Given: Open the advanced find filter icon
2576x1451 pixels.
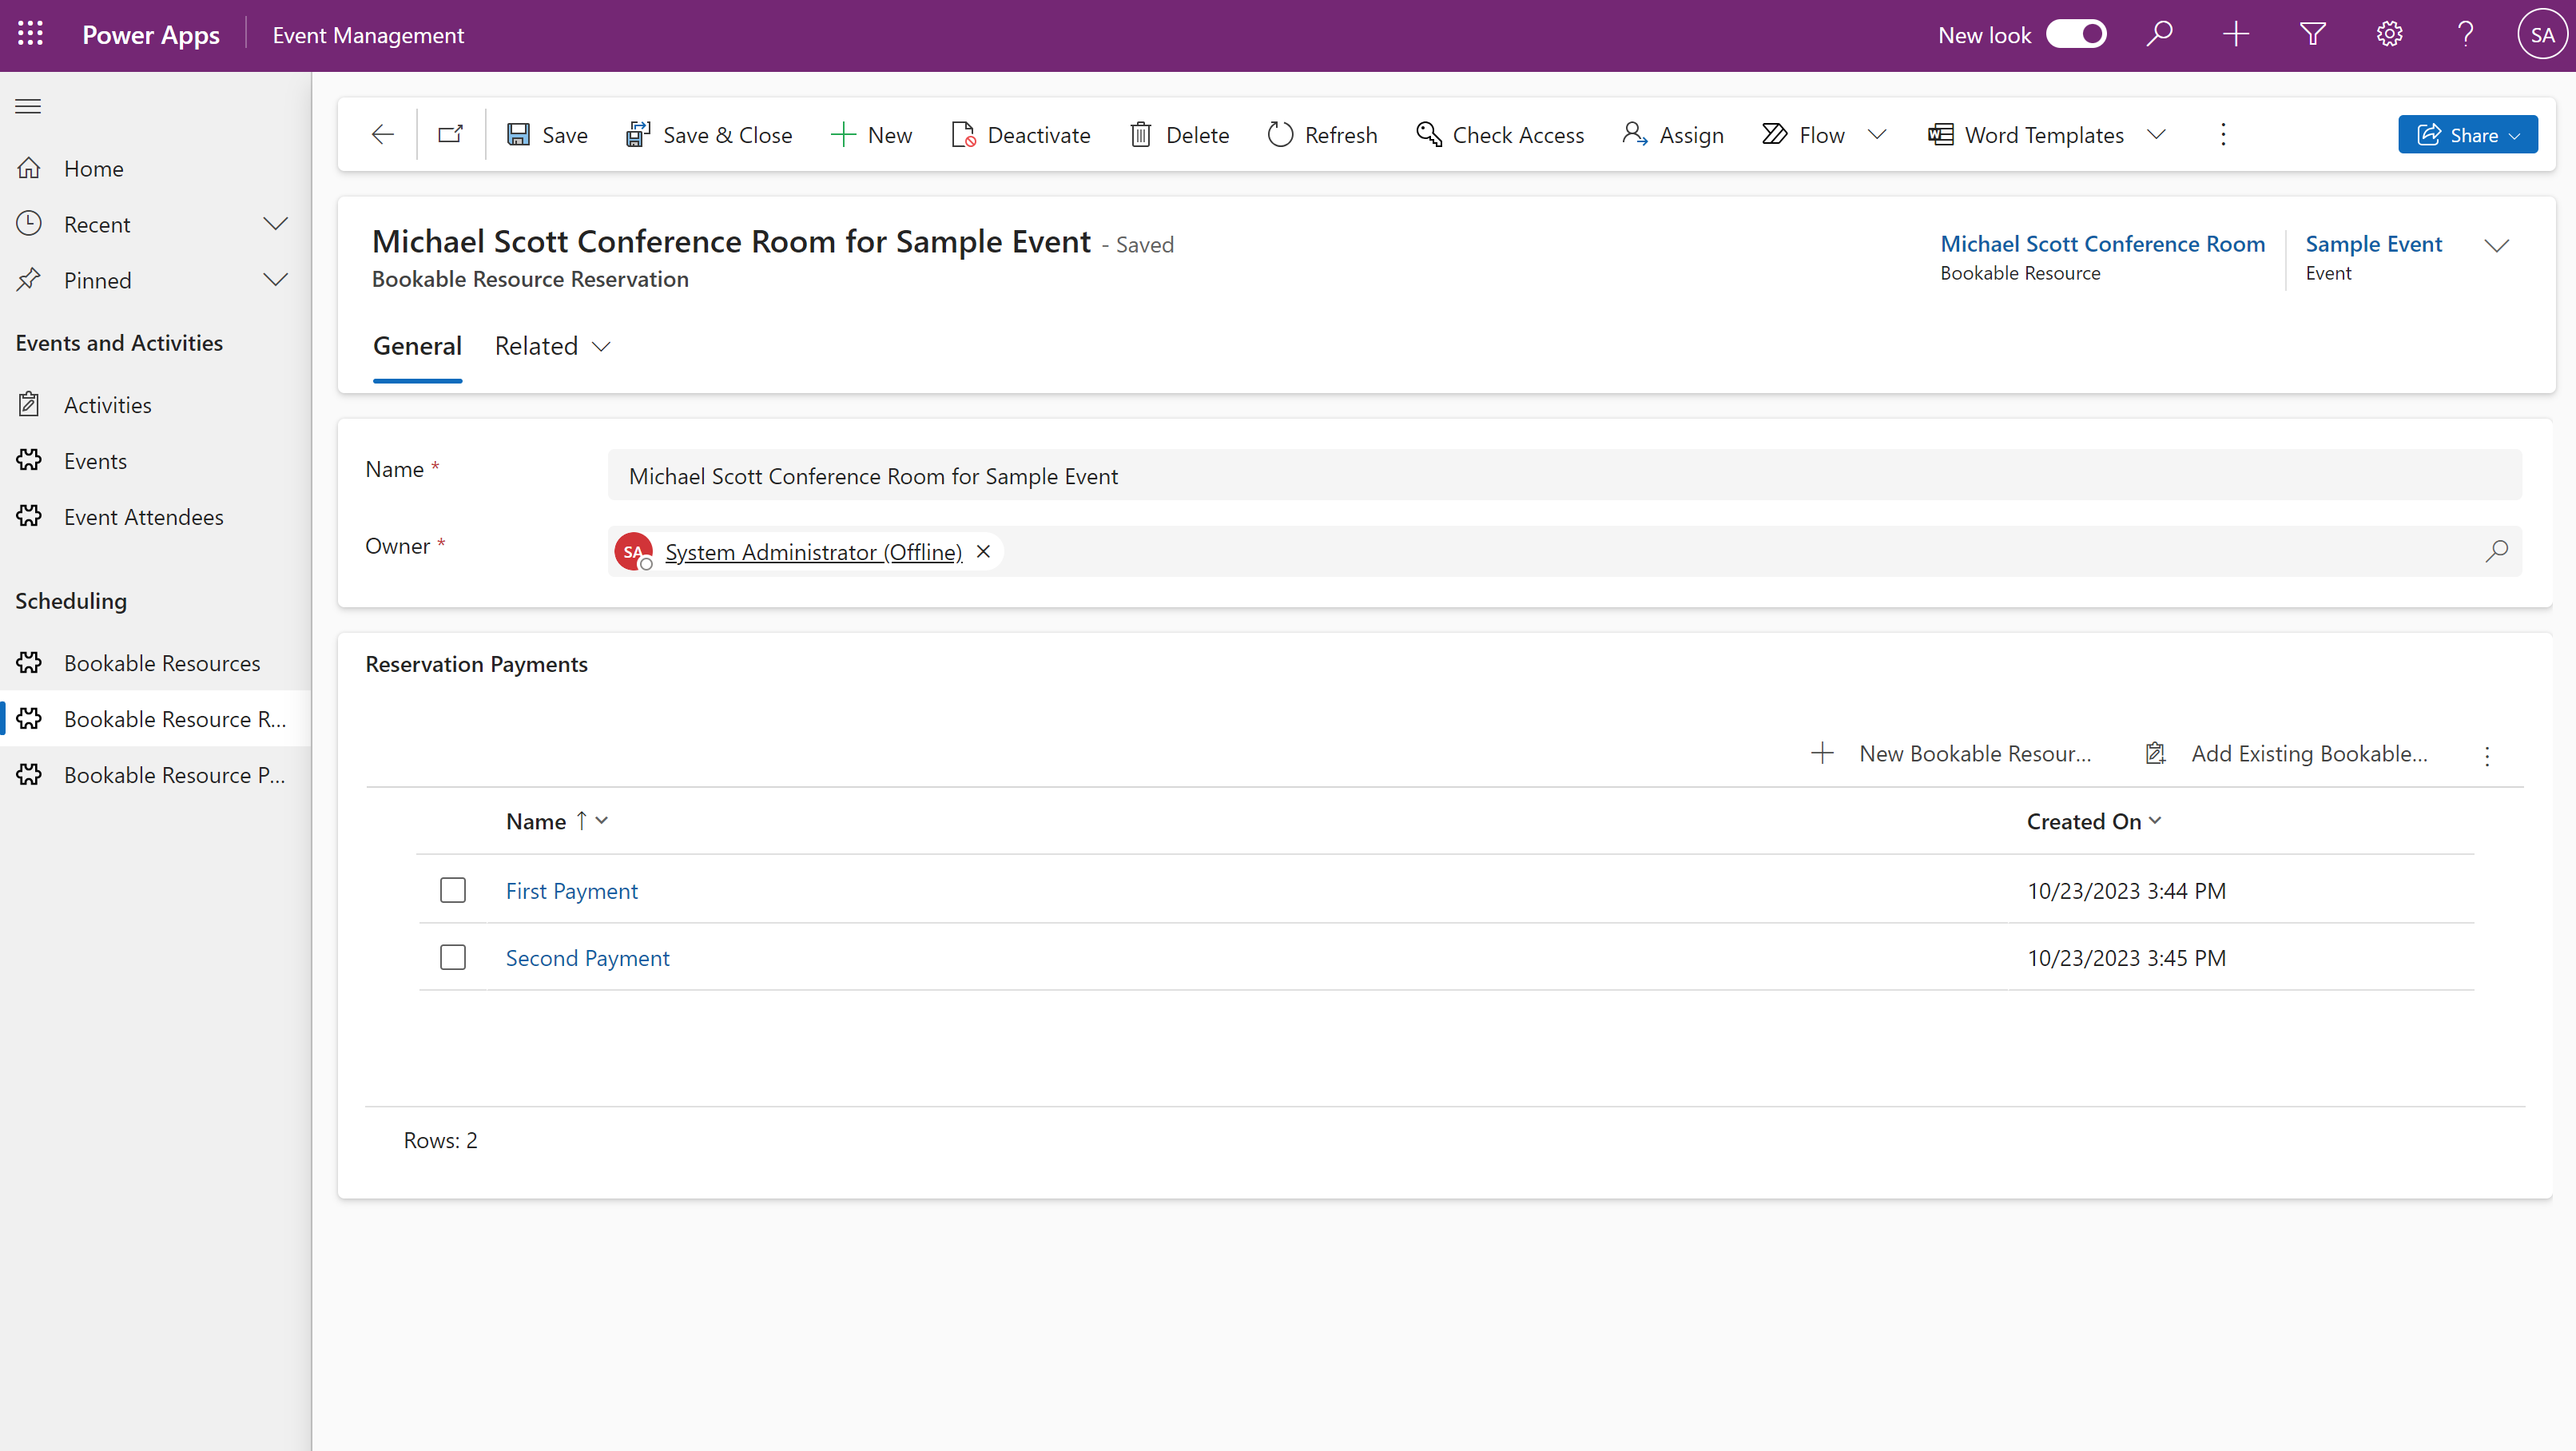Looking at the screenshot, I should click(x=2312, y=34).
